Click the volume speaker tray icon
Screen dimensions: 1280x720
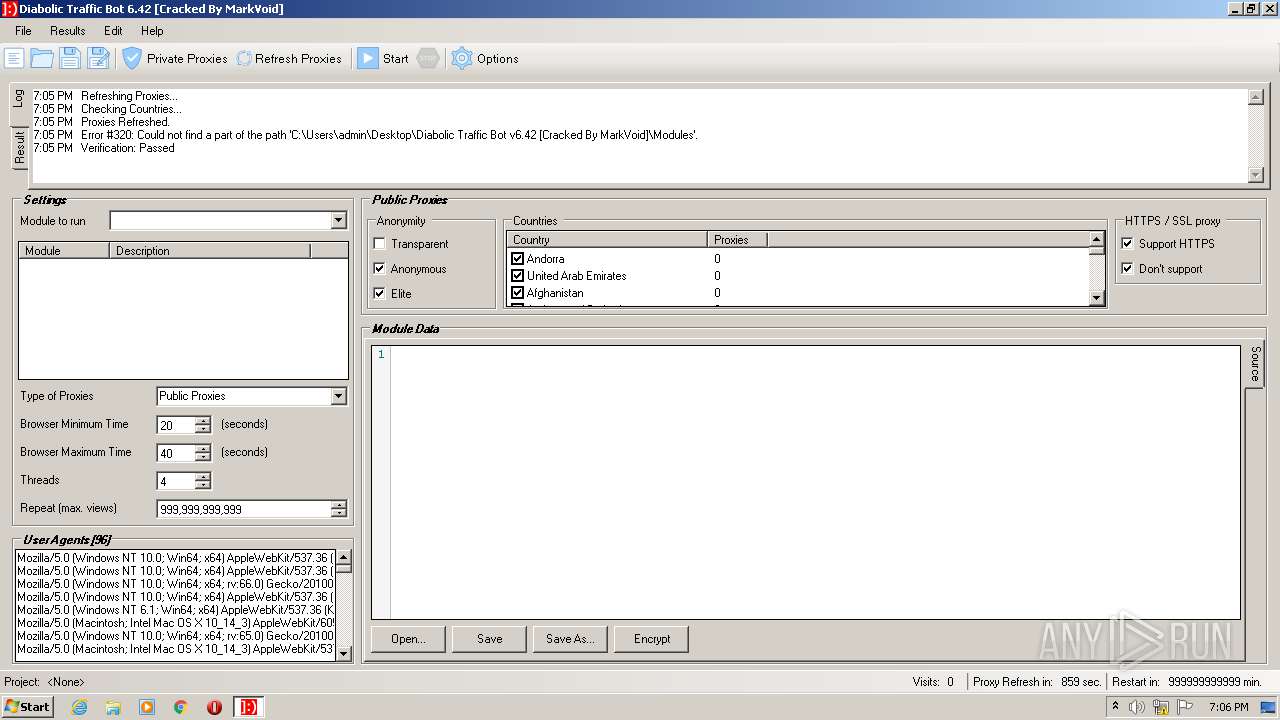(x=1137, y=707)
